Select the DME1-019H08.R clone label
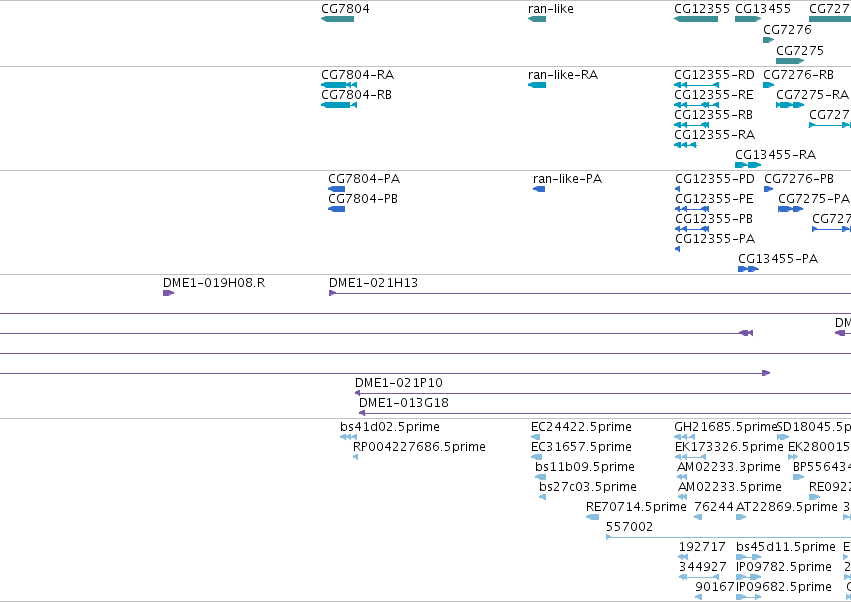 pos(214,283)
